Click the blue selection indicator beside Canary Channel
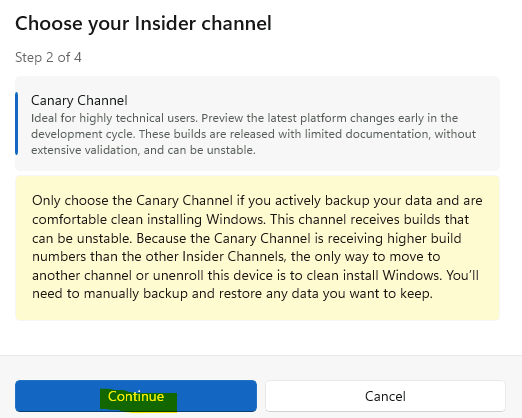This screenshot has width=522, height=418. coord(16,124)
